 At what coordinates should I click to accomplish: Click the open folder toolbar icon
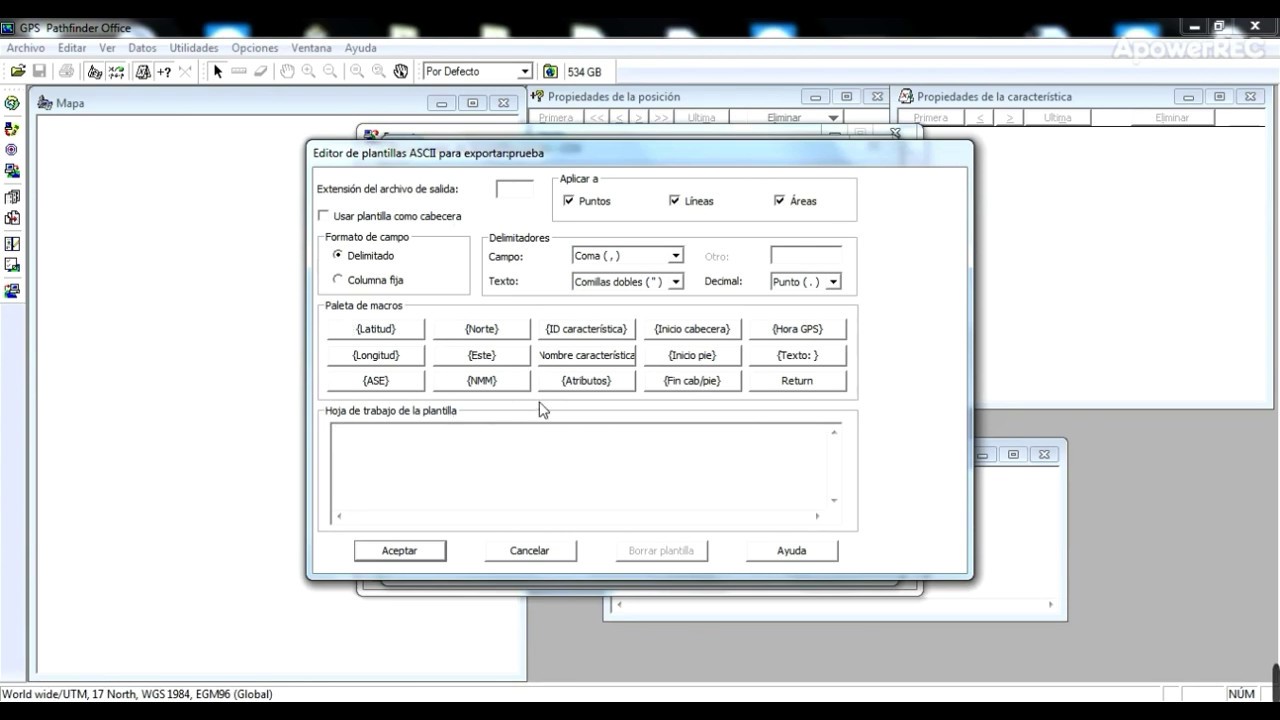pyautogui.click(x=18, y=71)
